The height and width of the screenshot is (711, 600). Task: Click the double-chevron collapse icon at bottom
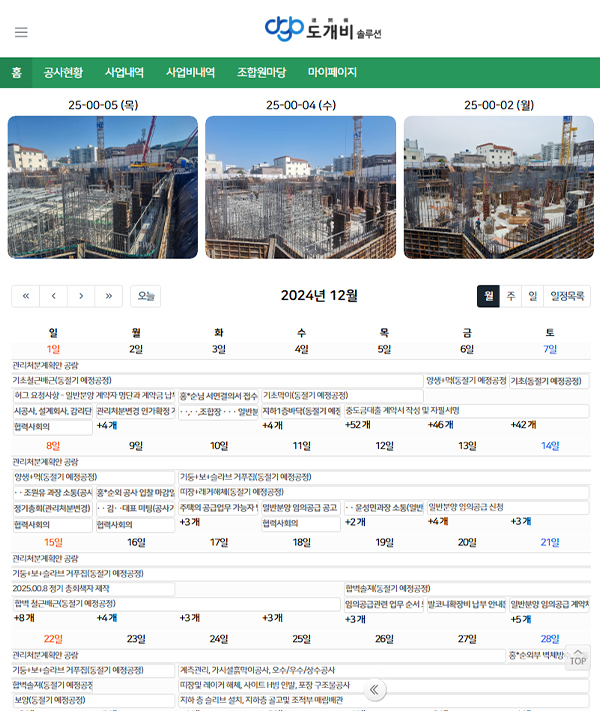(375, 689)
